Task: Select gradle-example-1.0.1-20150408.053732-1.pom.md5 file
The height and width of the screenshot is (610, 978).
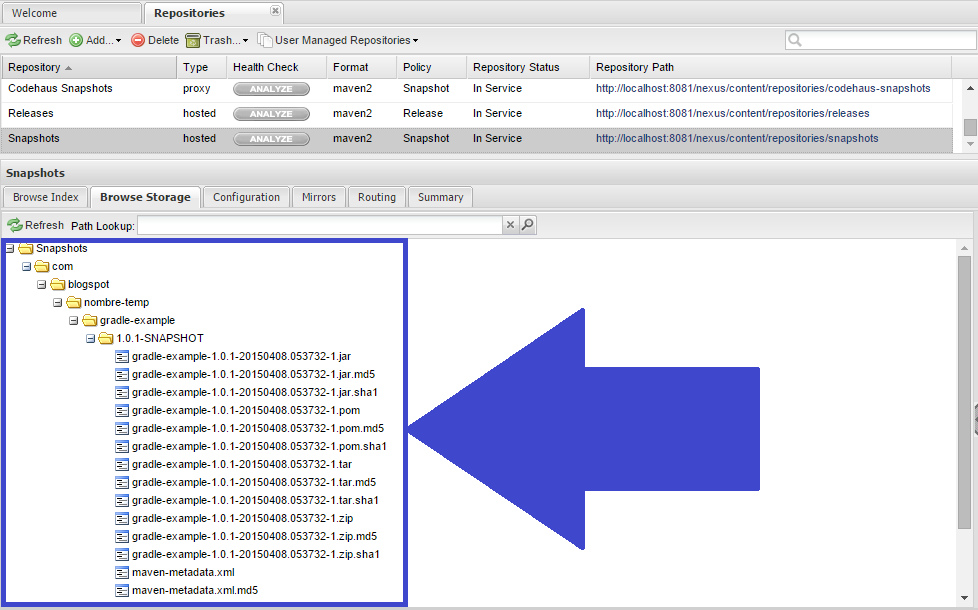Action: (258, 429)
